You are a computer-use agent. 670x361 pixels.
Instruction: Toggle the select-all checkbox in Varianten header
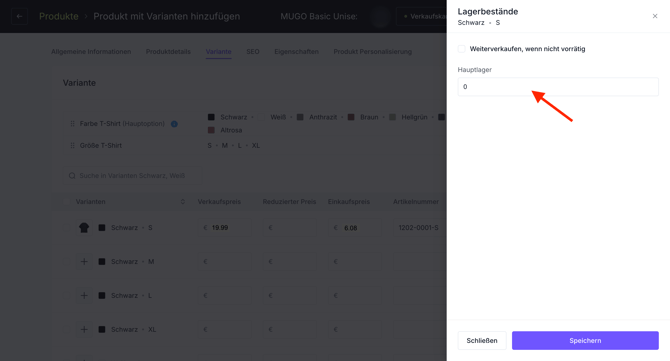pyautogui.click(x=67, y=202)
